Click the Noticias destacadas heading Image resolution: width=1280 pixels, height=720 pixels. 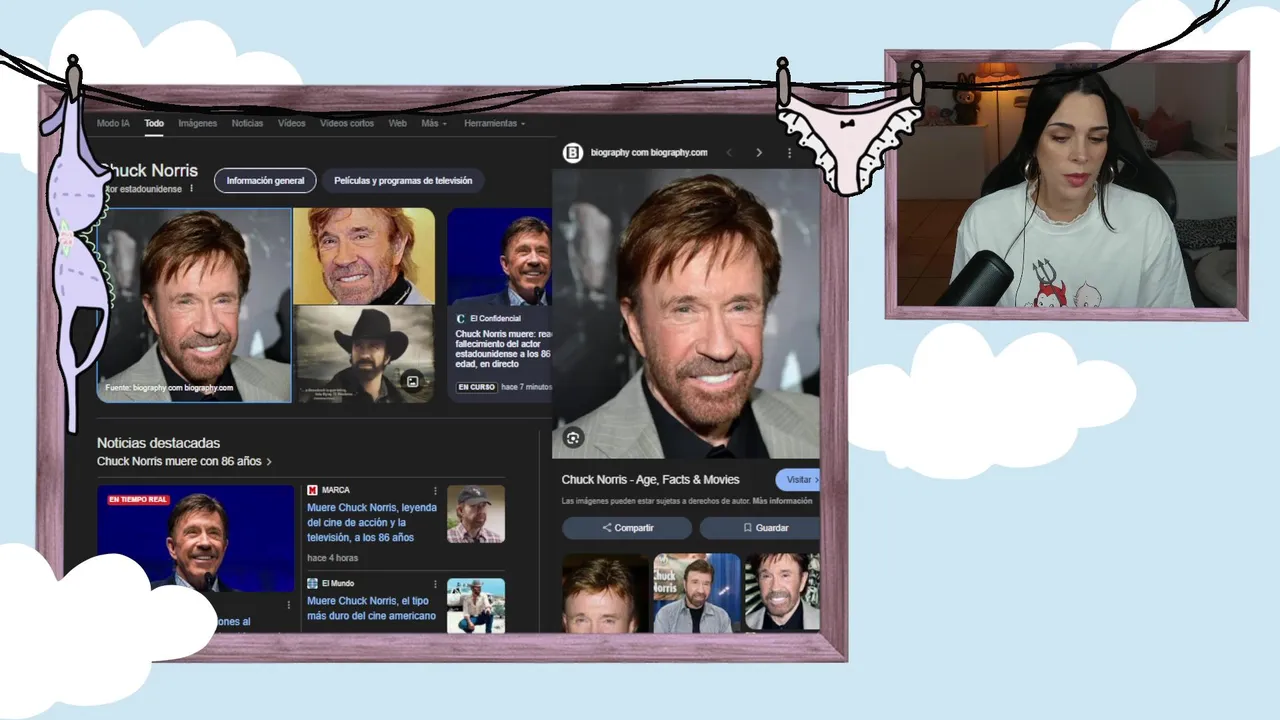click(x=158, y=443)
